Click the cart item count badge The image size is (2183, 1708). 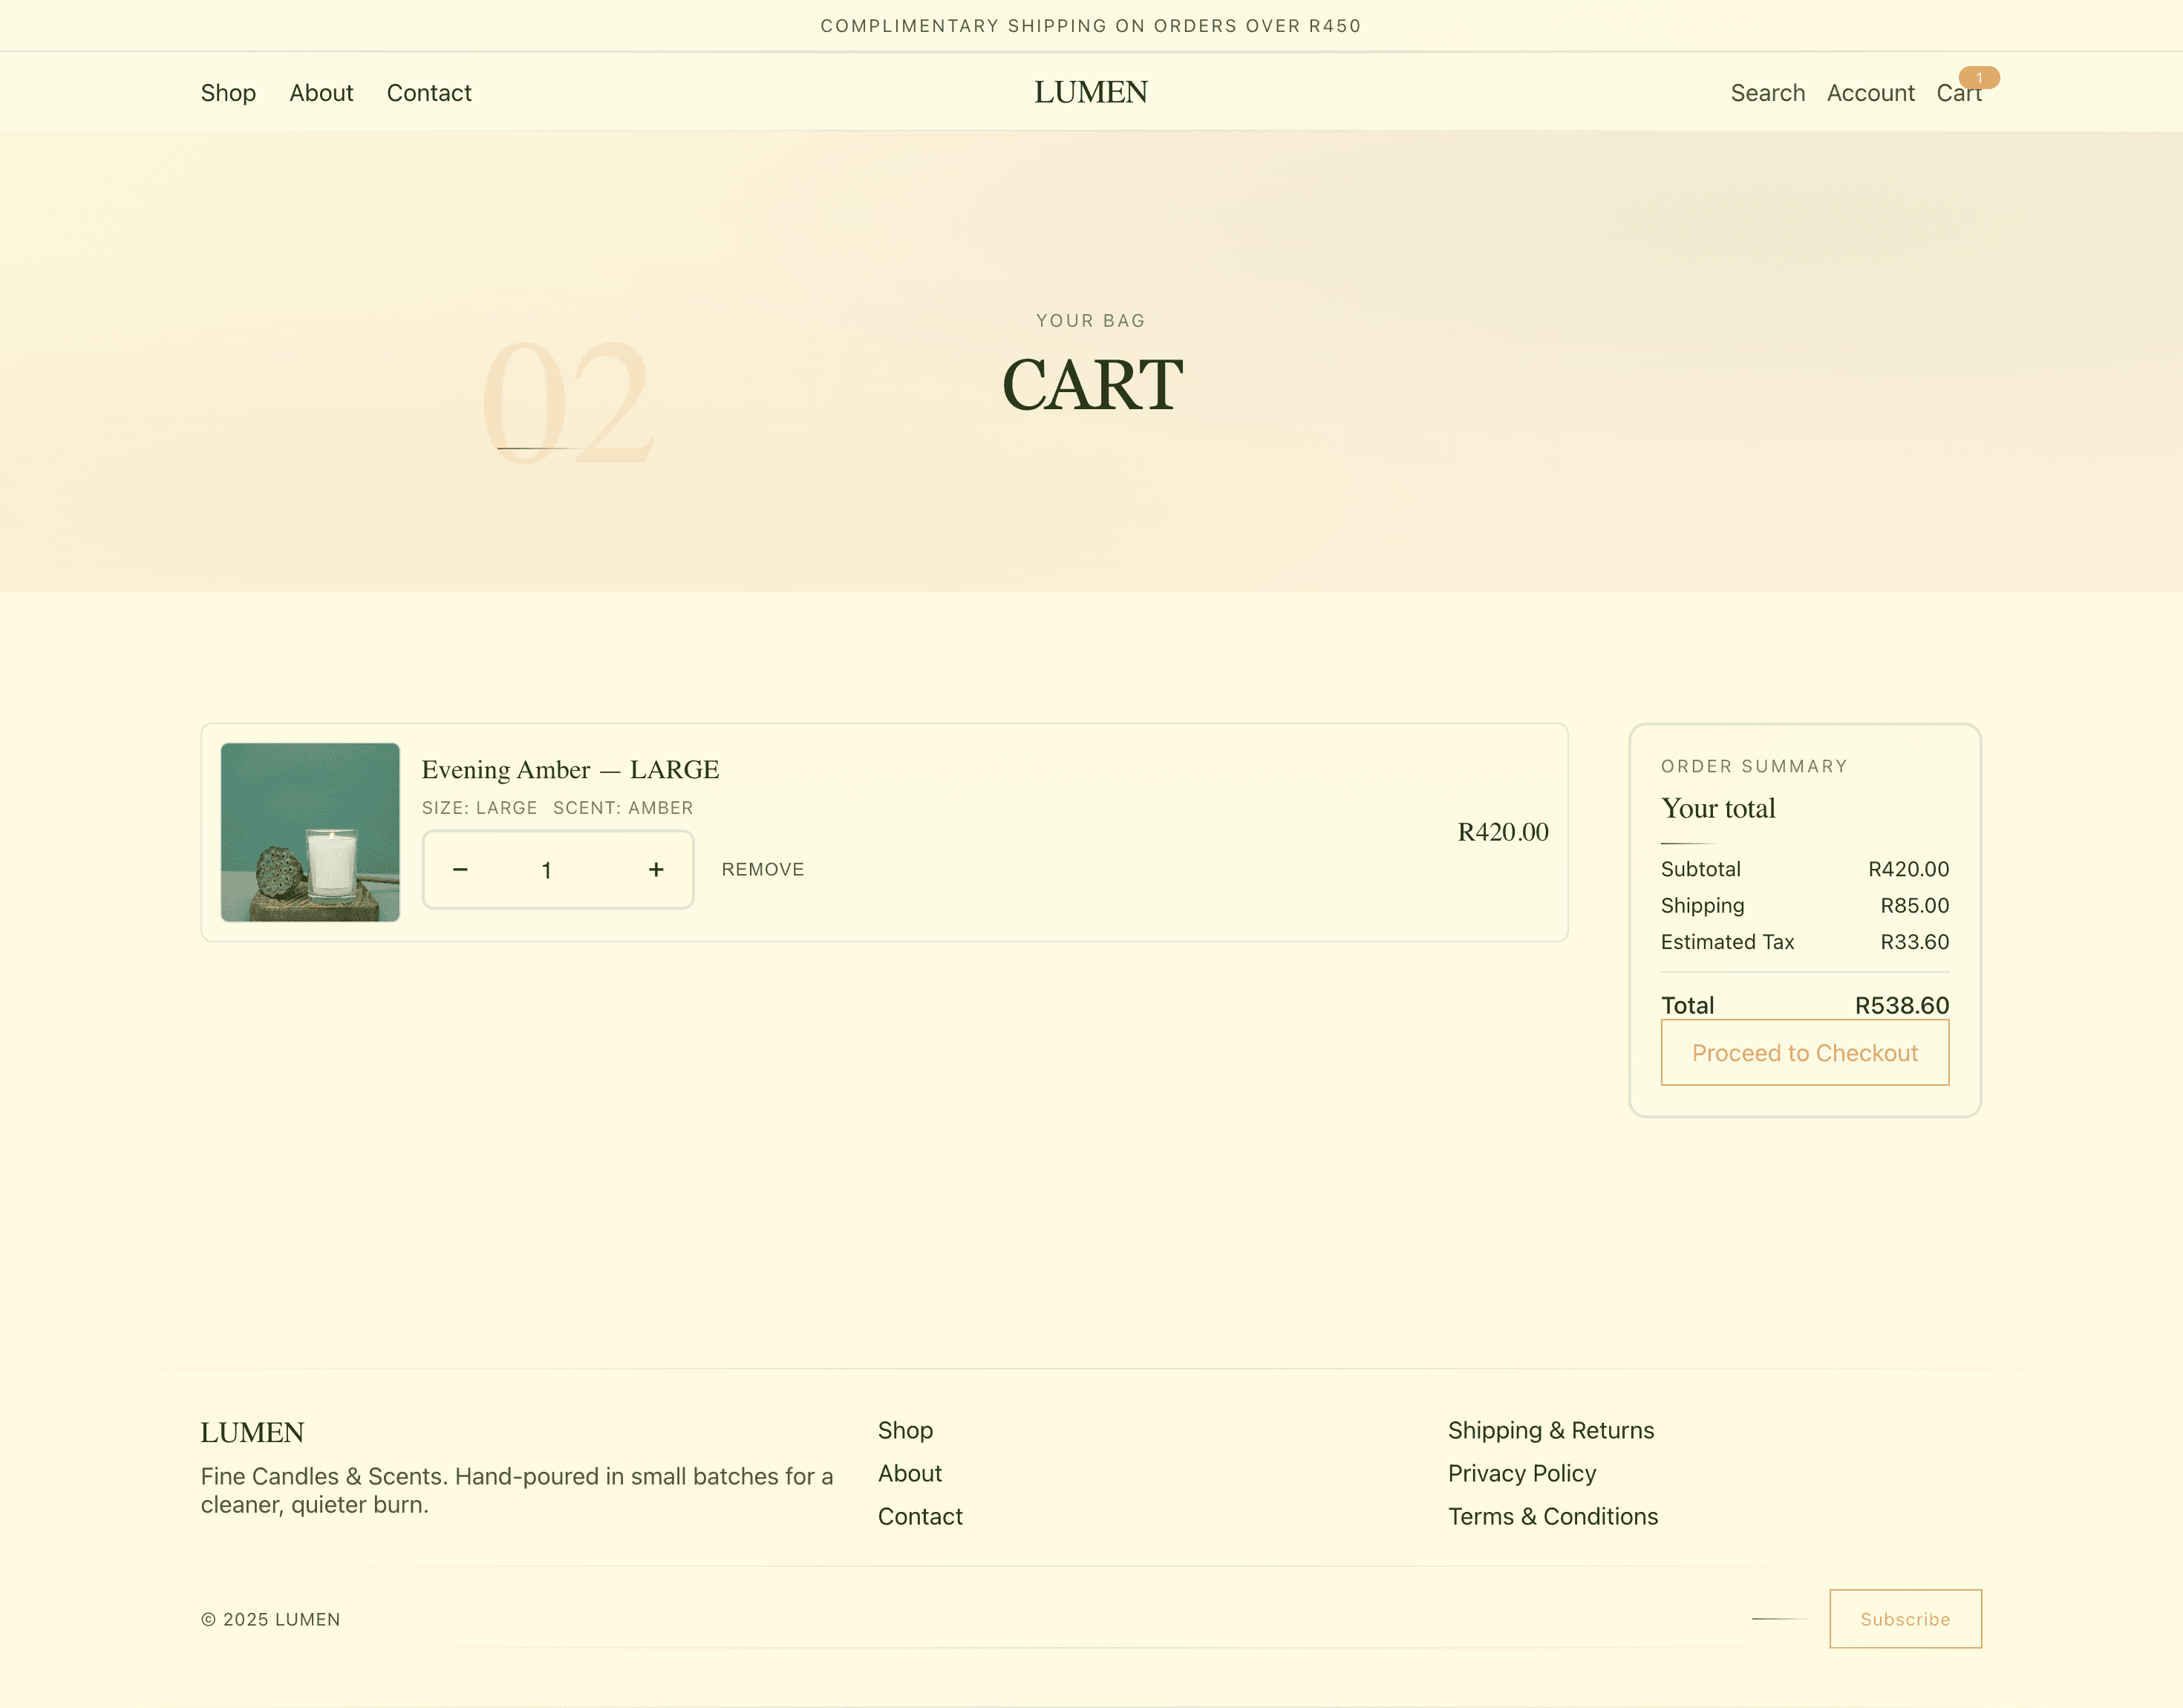[x=1978, y=76]
